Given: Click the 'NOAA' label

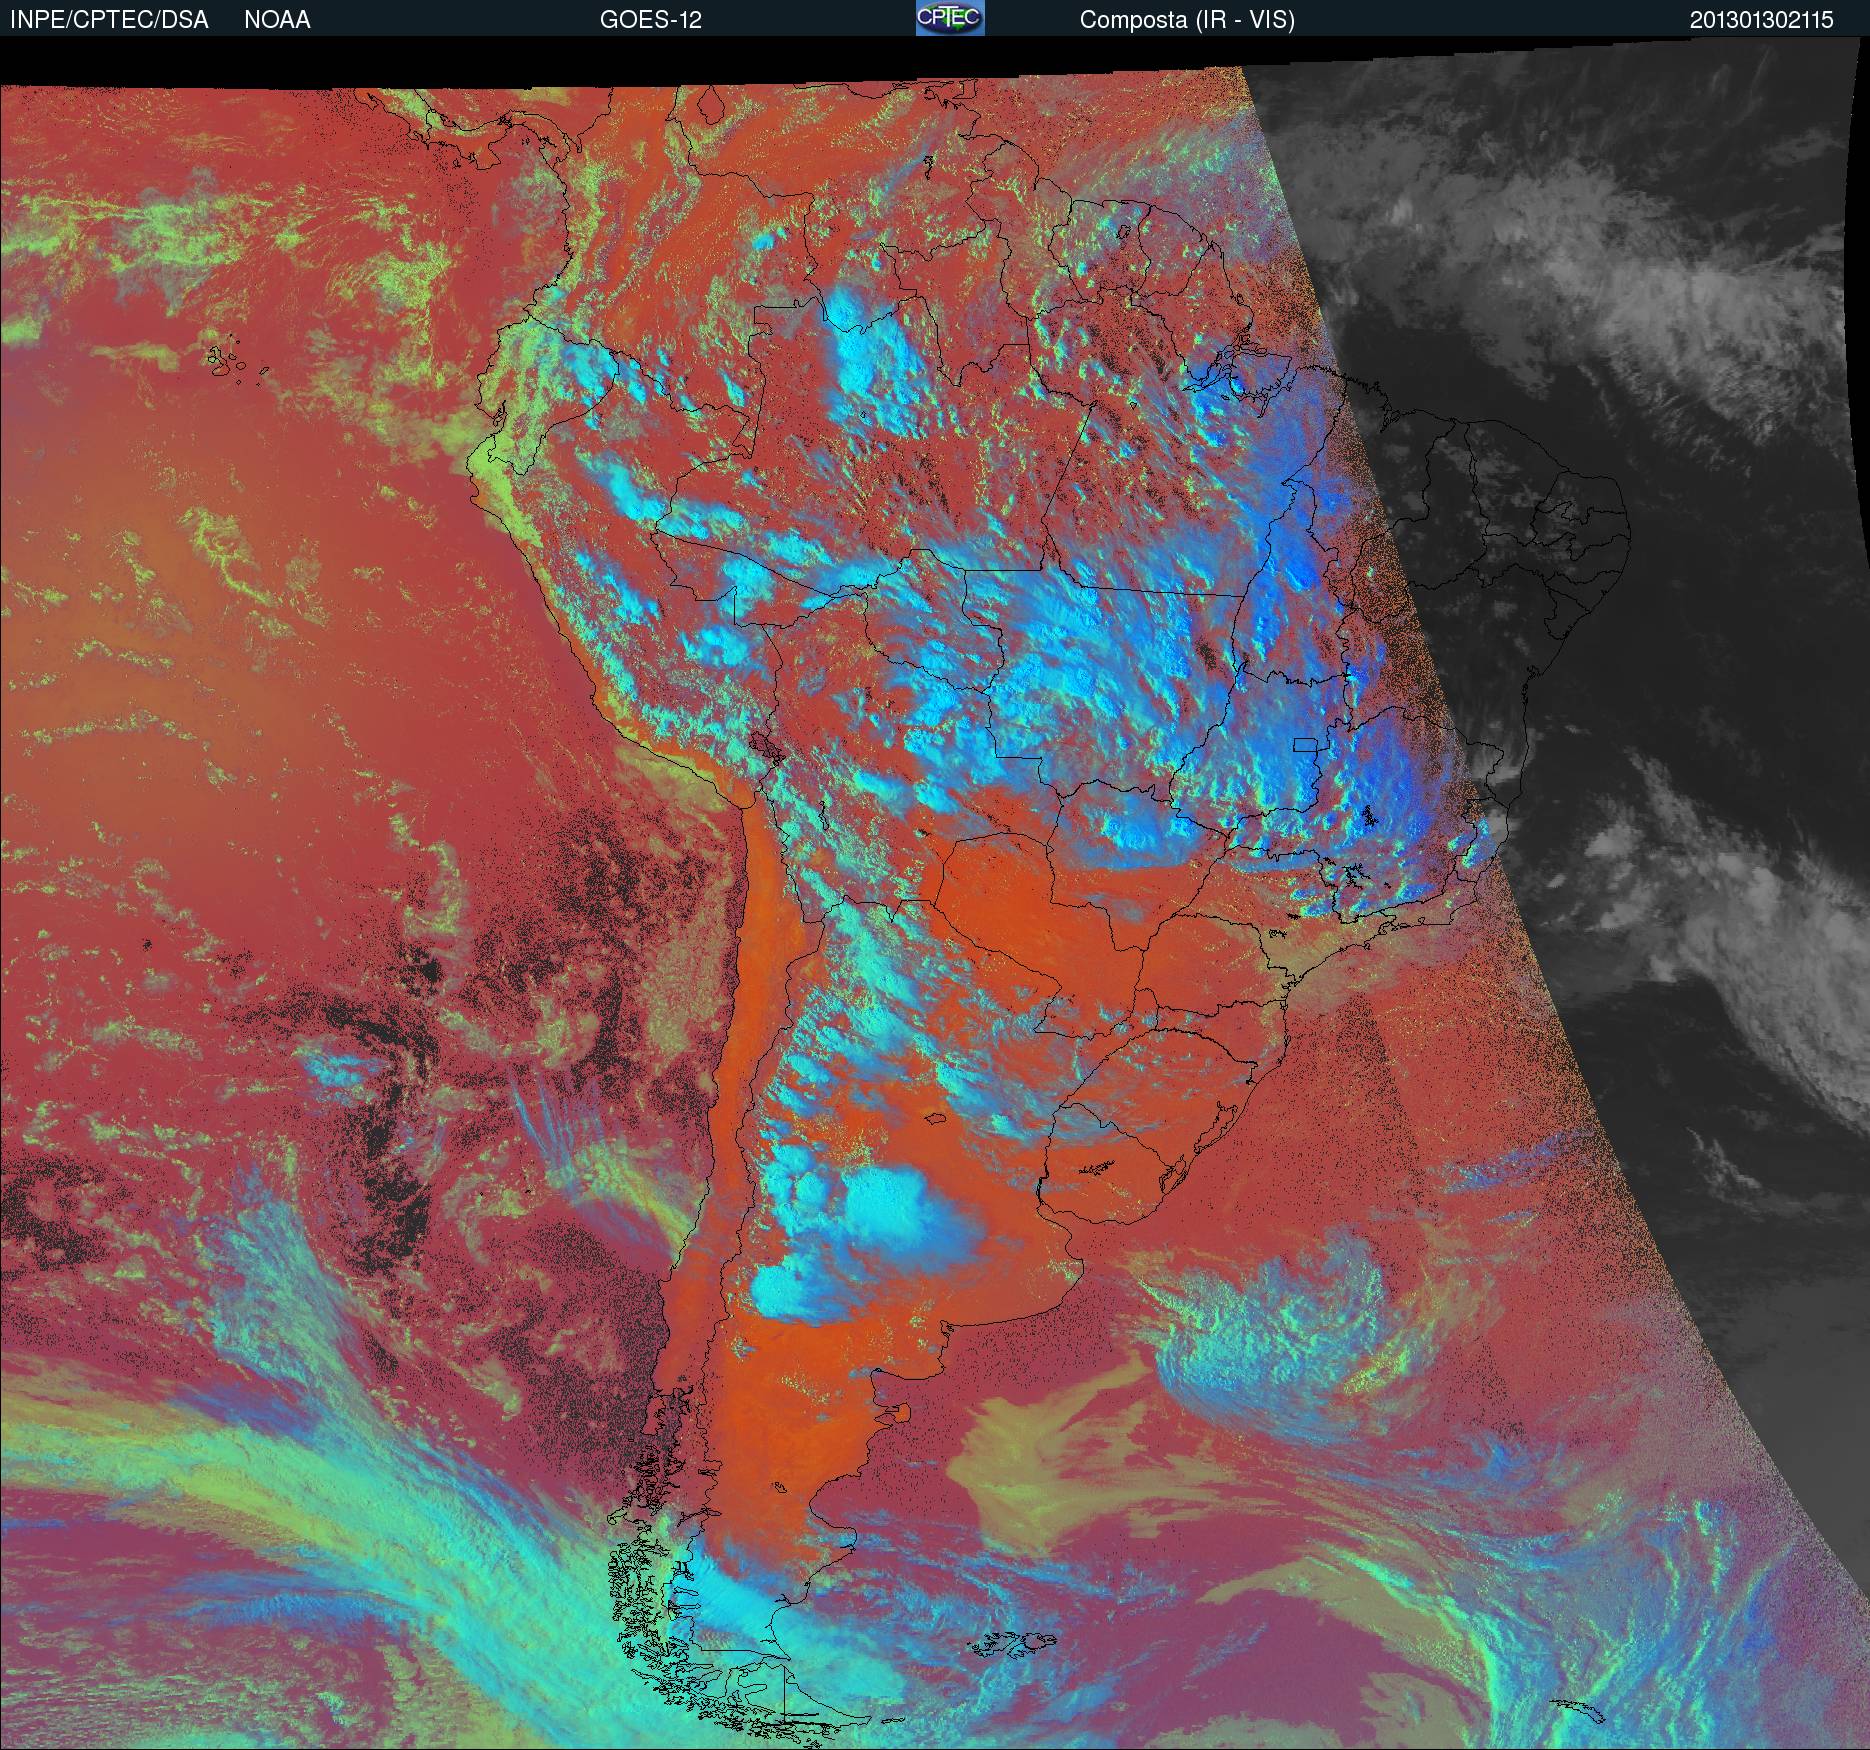Looking at the screenshot, I should (x=277, y=20).
